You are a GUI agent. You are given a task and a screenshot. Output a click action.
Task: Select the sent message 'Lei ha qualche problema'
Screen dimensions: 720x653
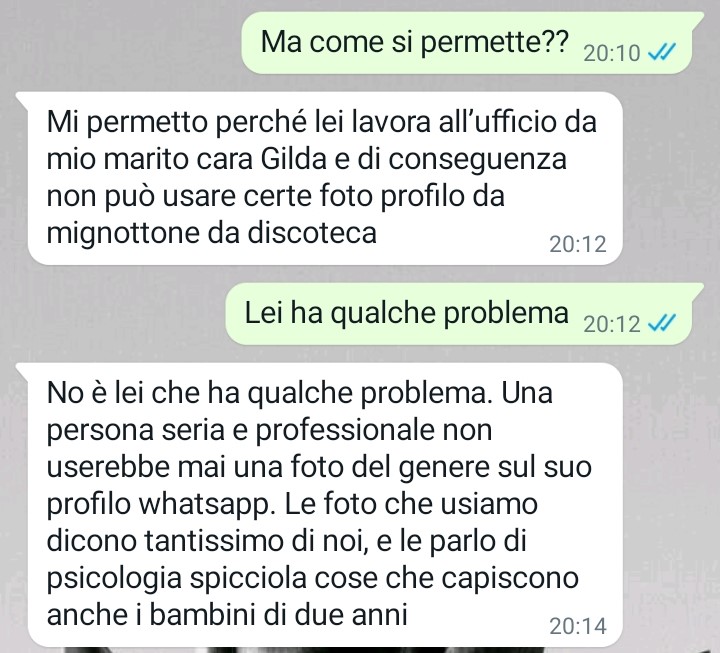click(x=465, y=314)
